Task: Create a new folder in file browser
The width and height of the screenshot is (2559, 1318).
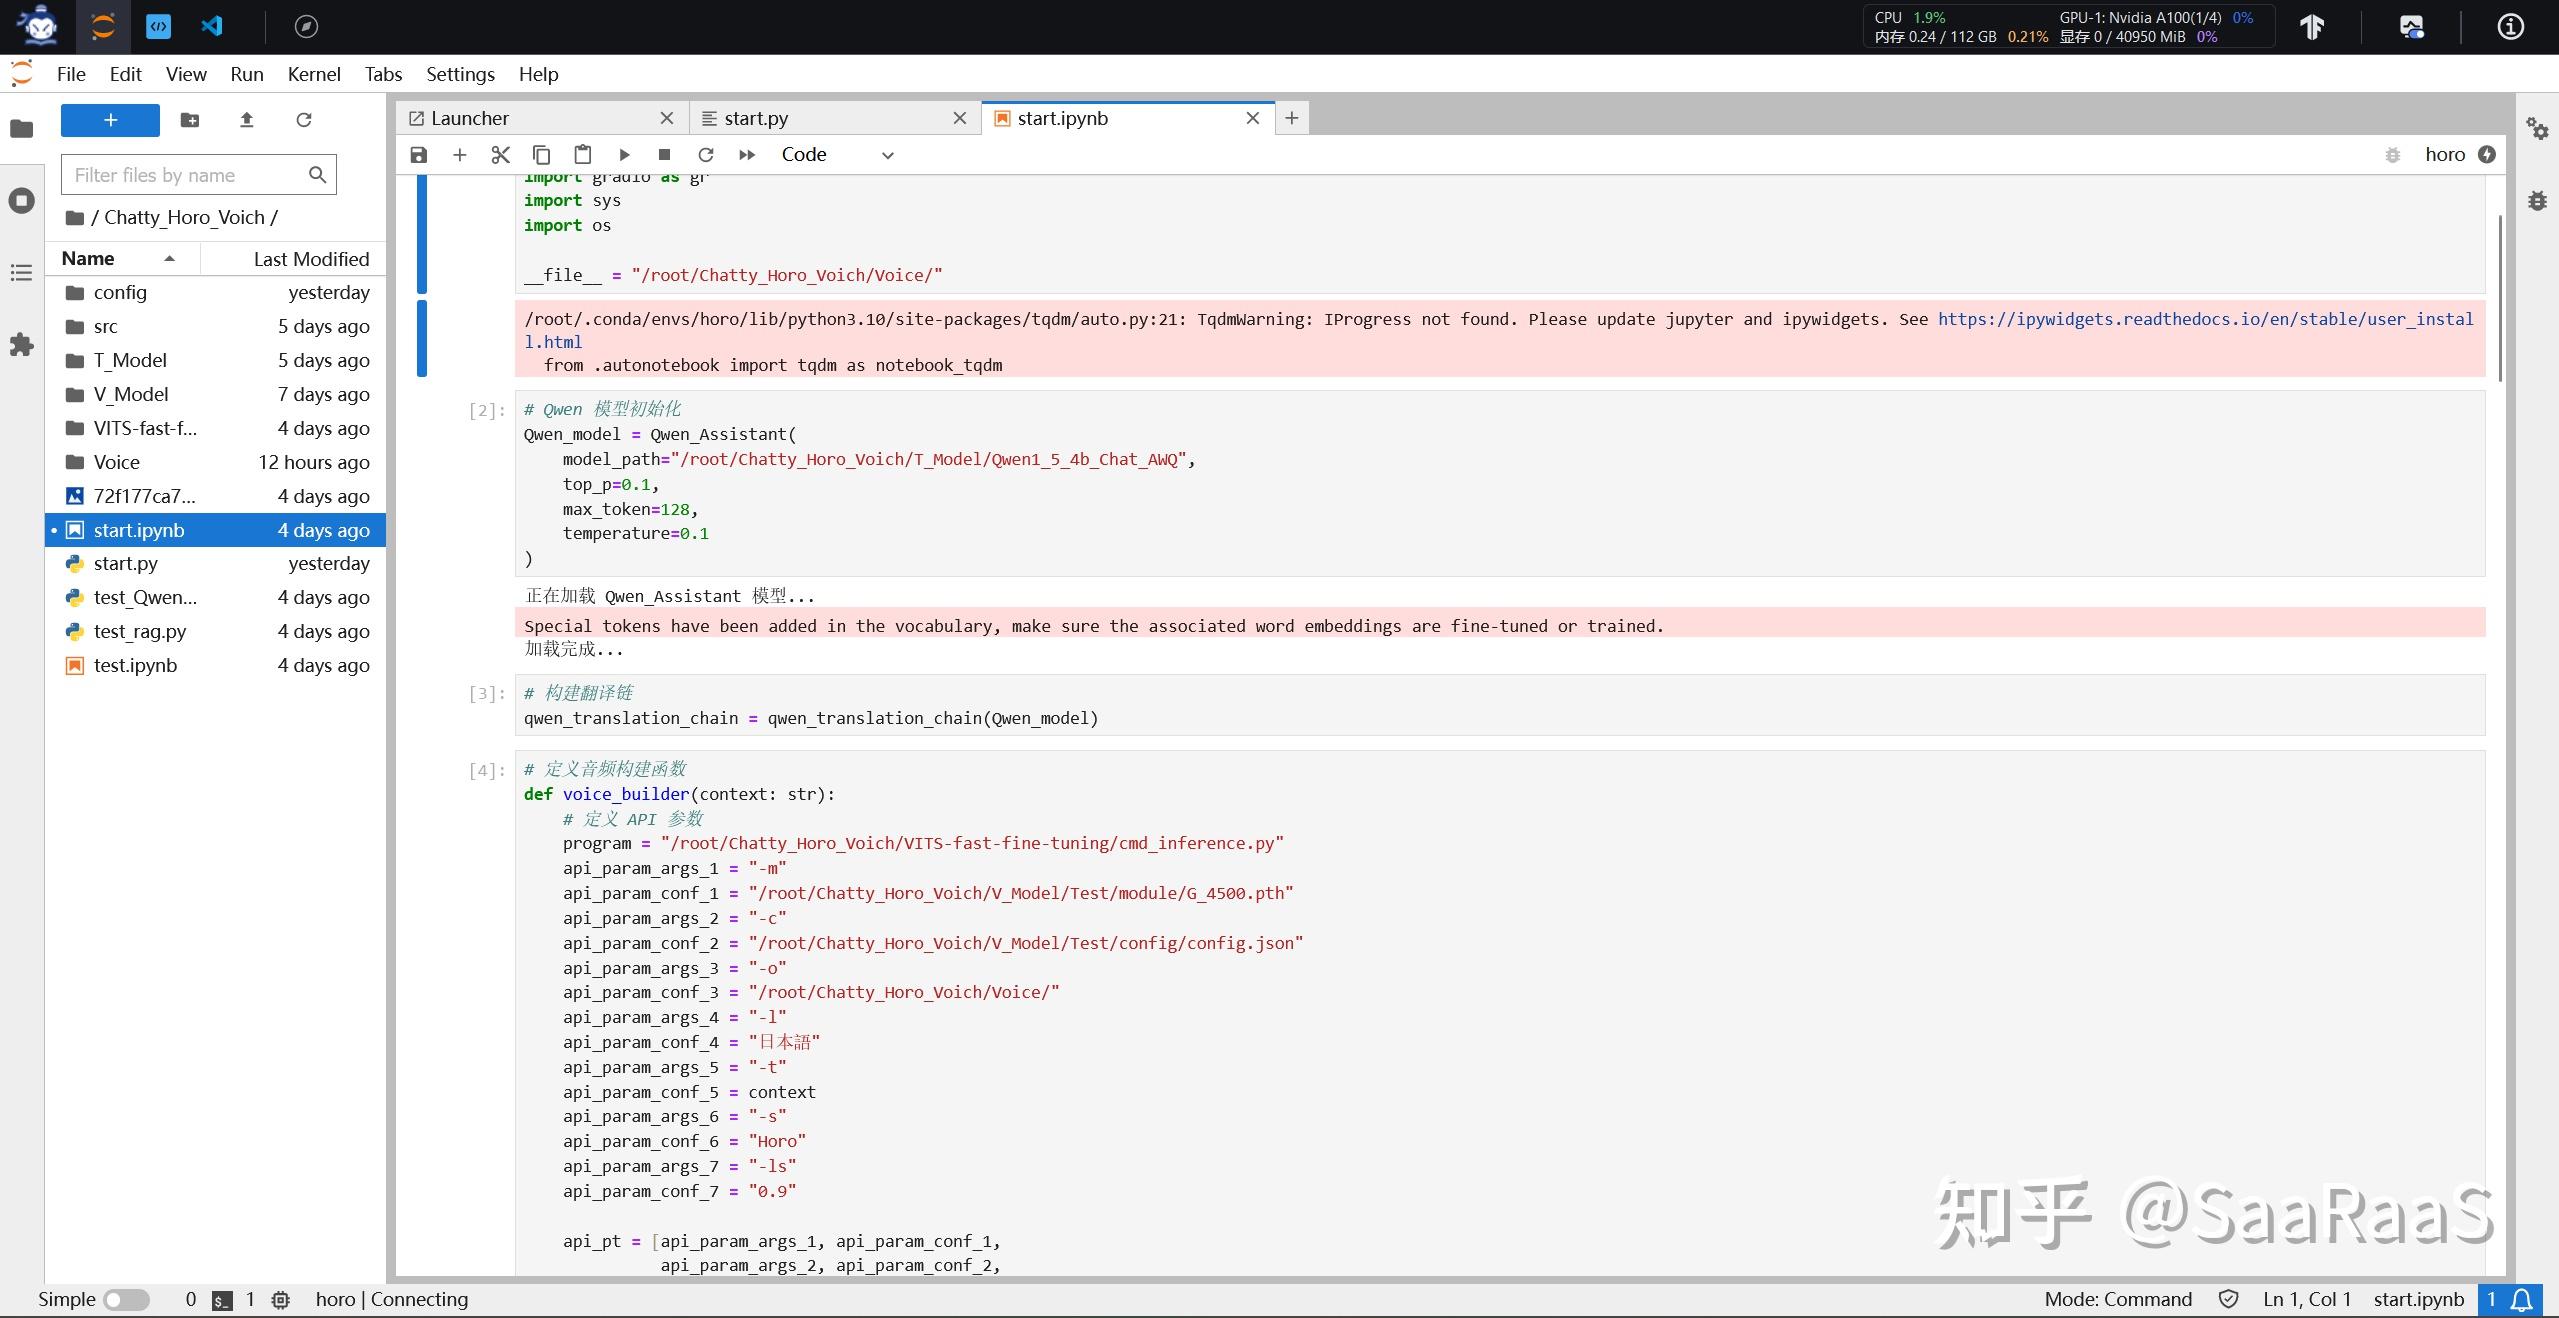Action: (x=189, y=120)
